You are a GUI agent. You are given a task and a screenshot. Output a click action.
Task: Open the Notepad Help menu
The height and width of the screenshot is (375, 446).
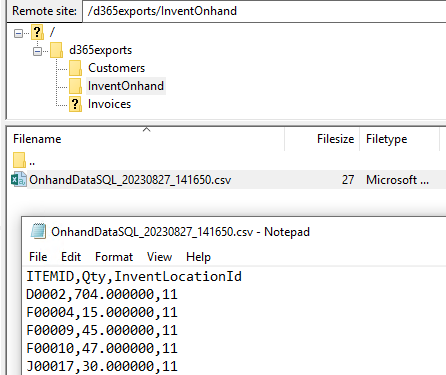coord(198,257)
